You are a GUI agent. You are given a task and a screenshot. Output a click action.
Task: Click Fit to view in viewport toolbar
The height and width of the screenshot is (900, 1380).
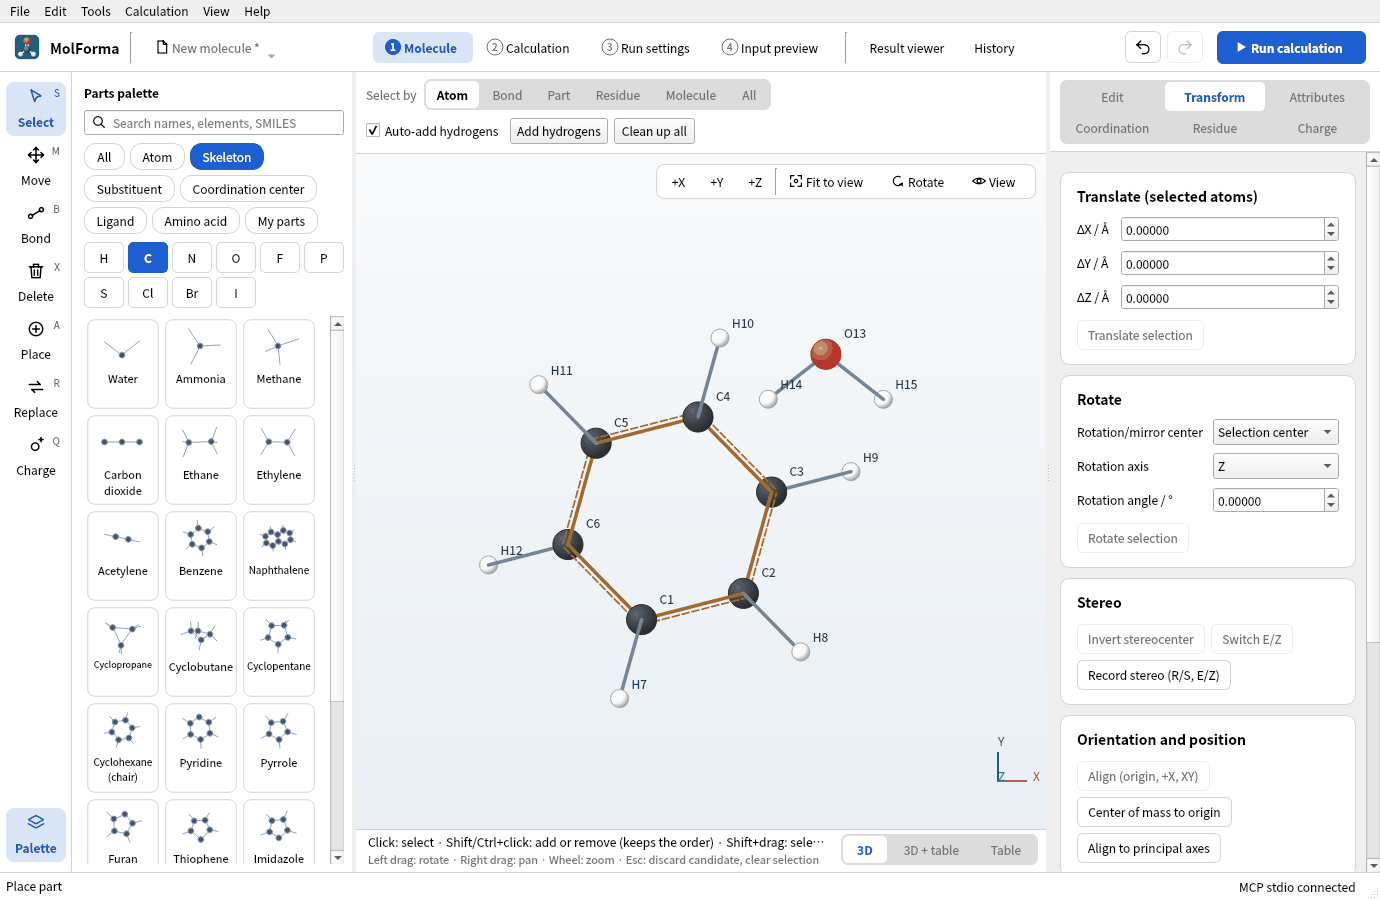[826, 182]
